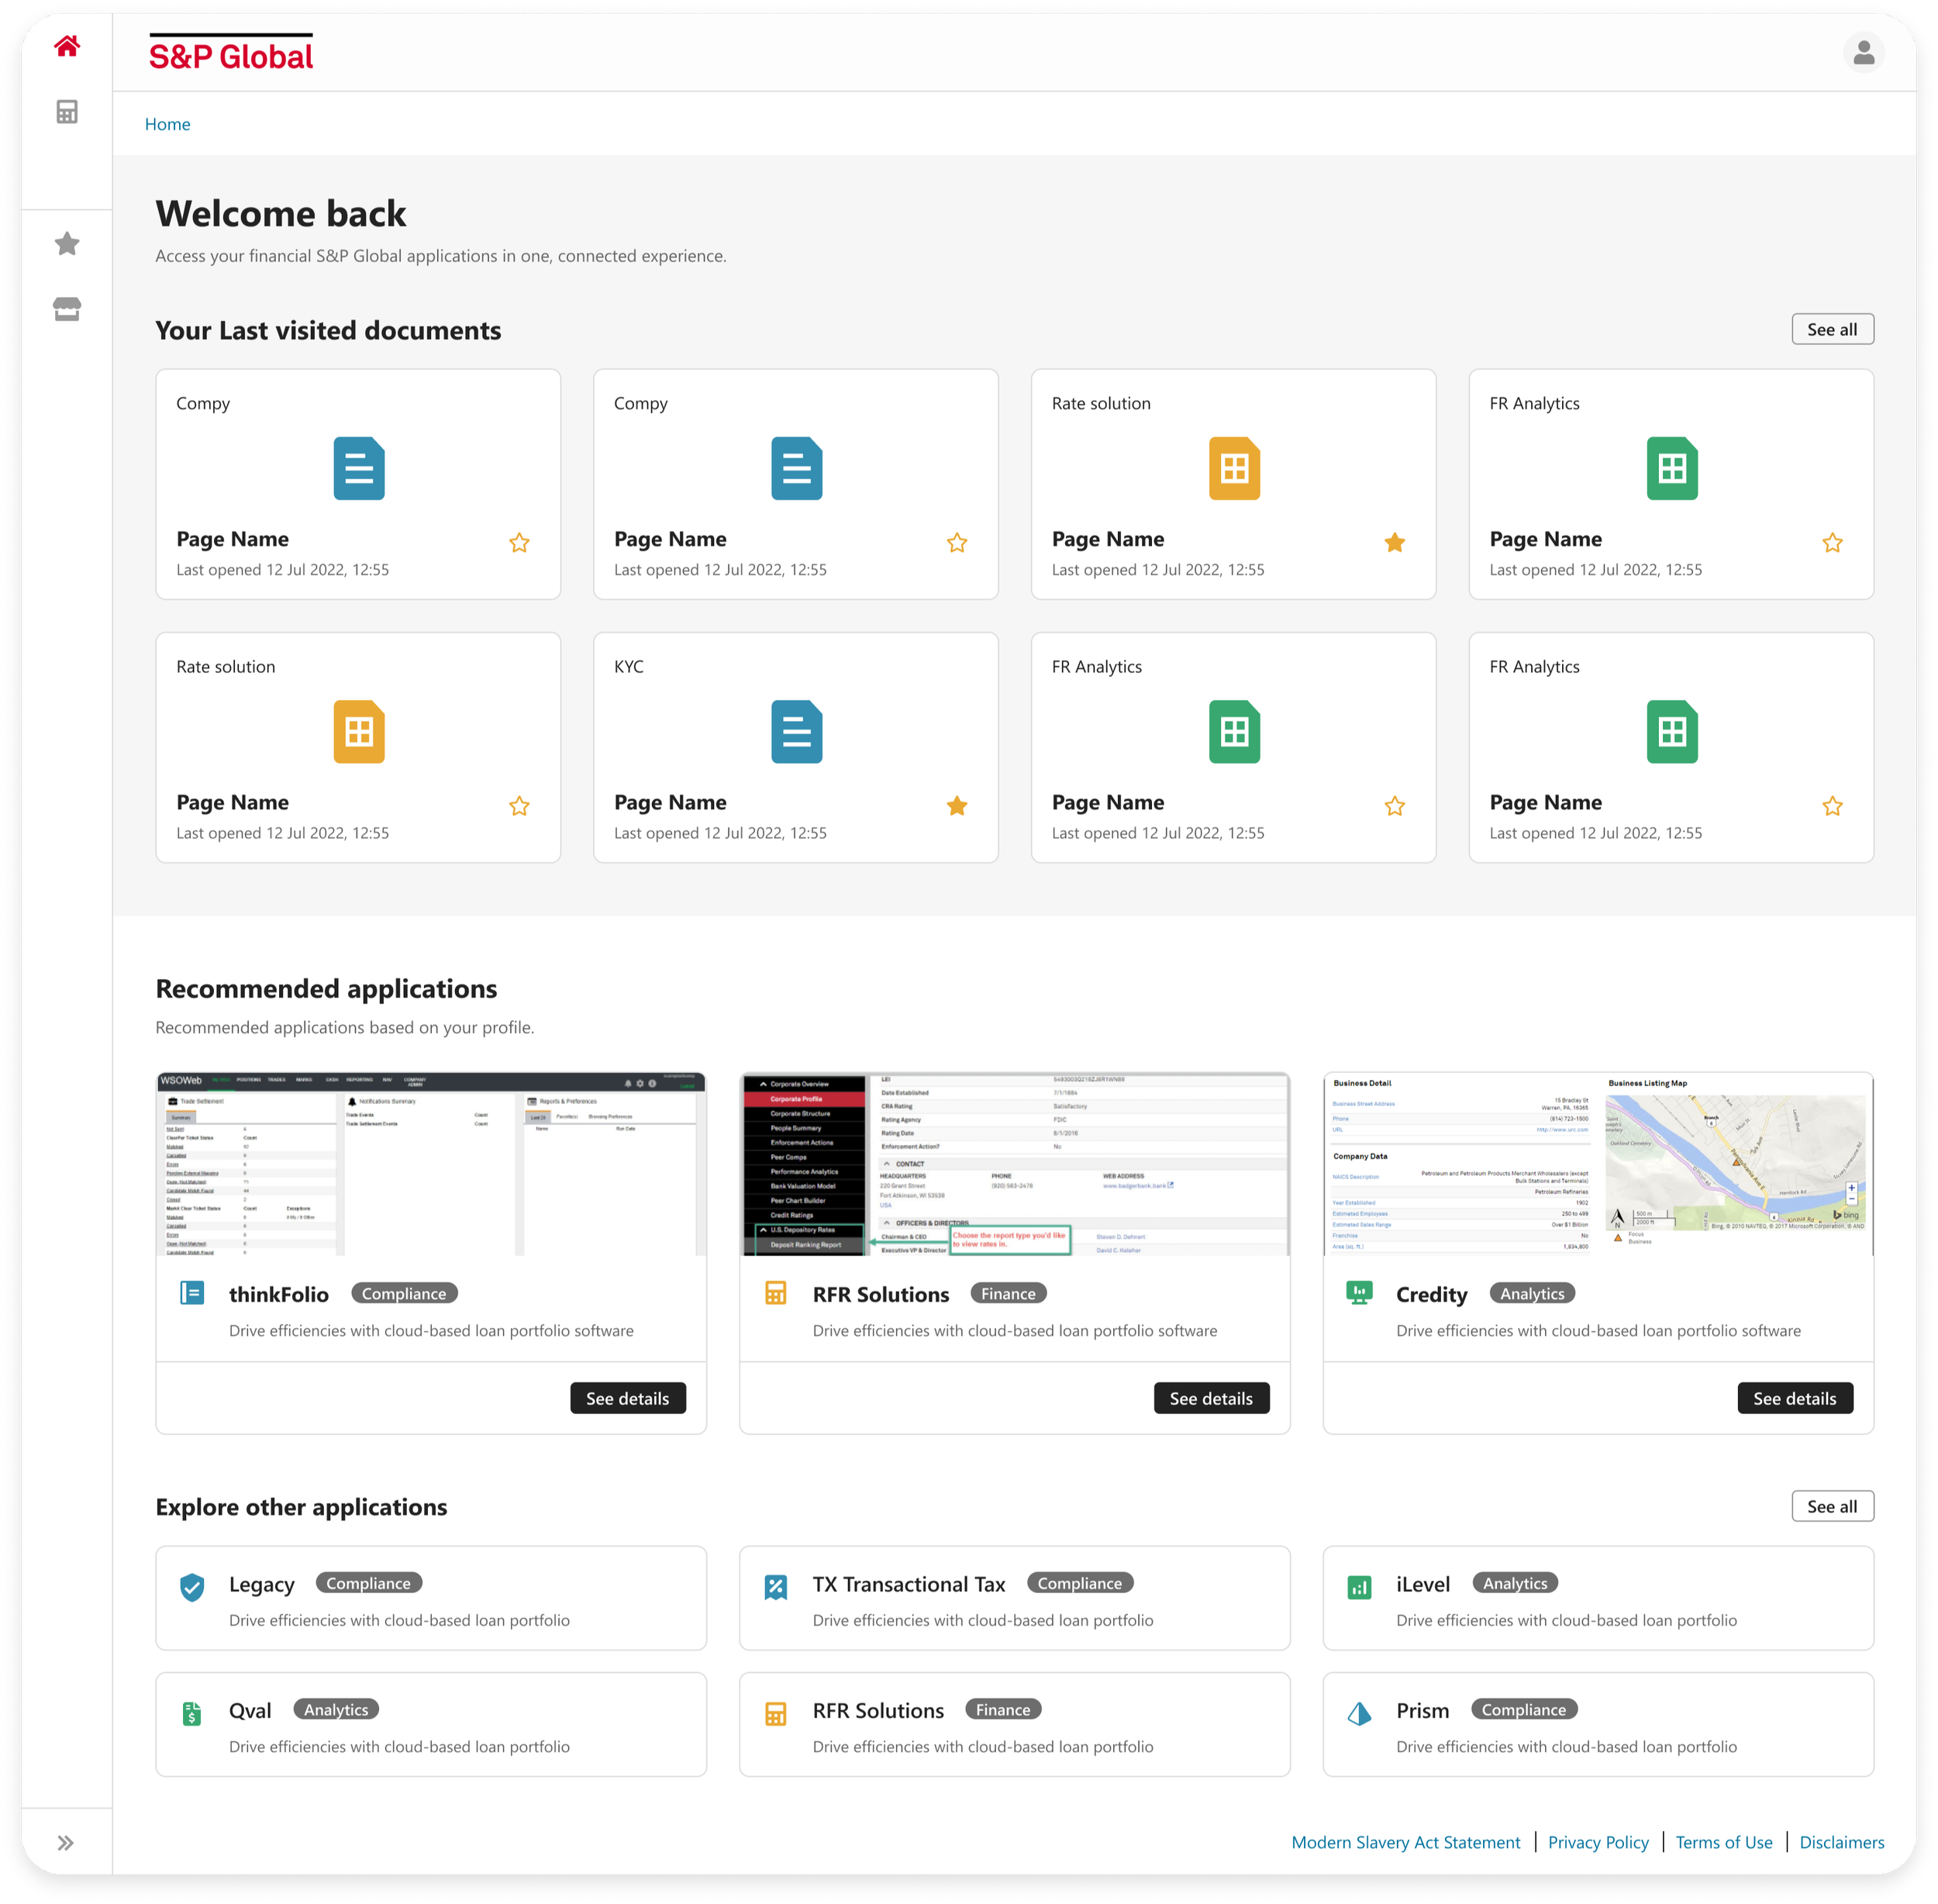
Task: Click the Qval dollar document icon
Action: (x=192, y=1714)
